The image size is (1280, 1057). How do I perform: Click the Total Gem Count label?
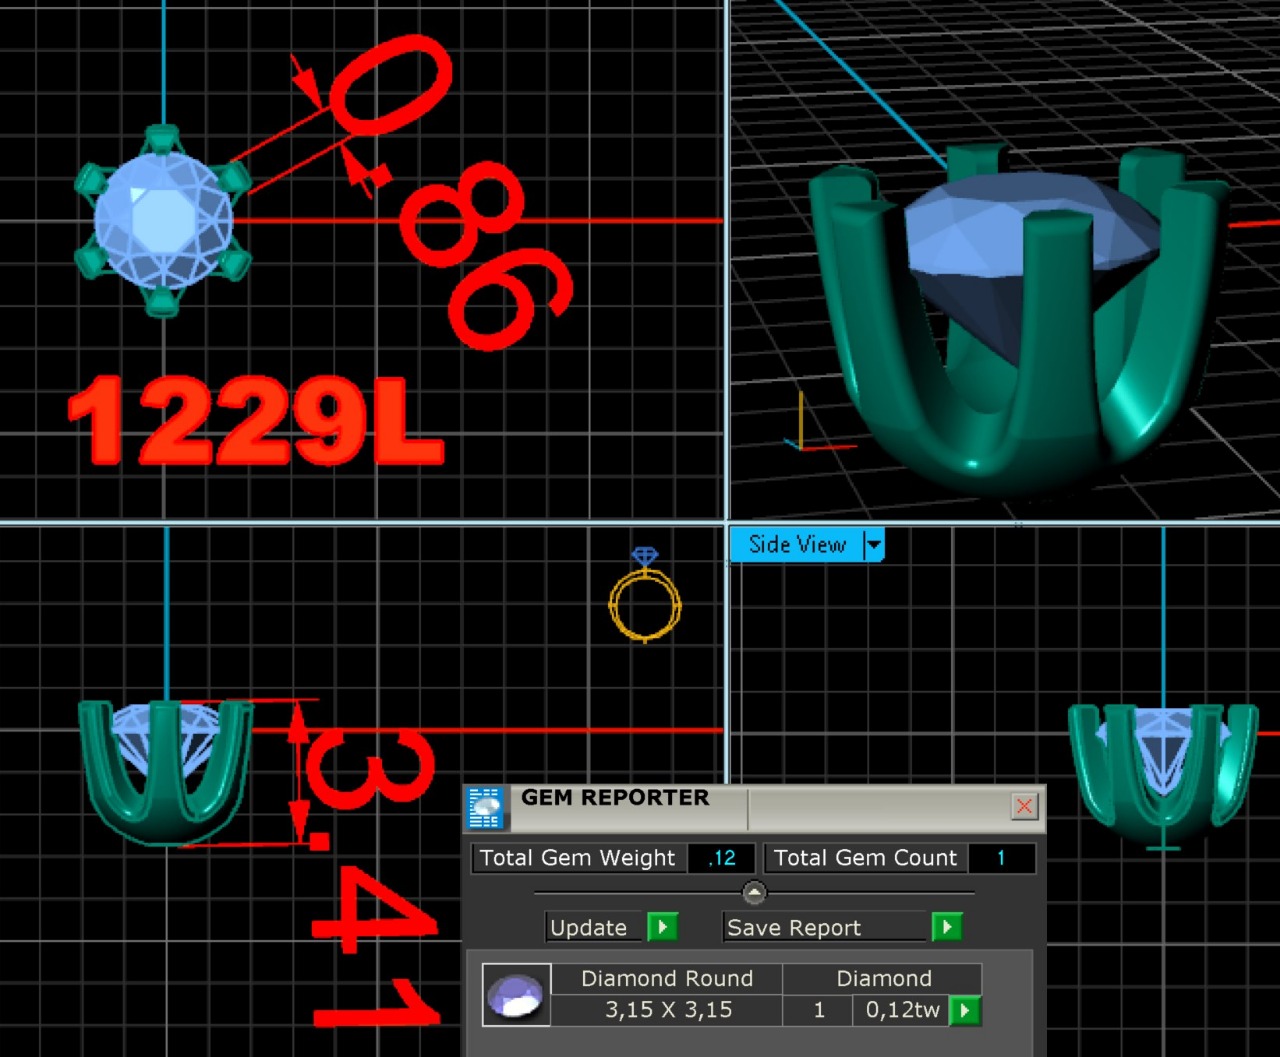865,858
